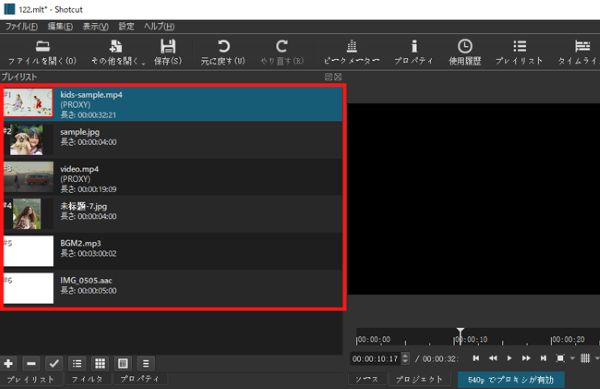This screenshot has width=600, height=389.
Task: Undock the playlist panel float icon
Action: (328, 77)
